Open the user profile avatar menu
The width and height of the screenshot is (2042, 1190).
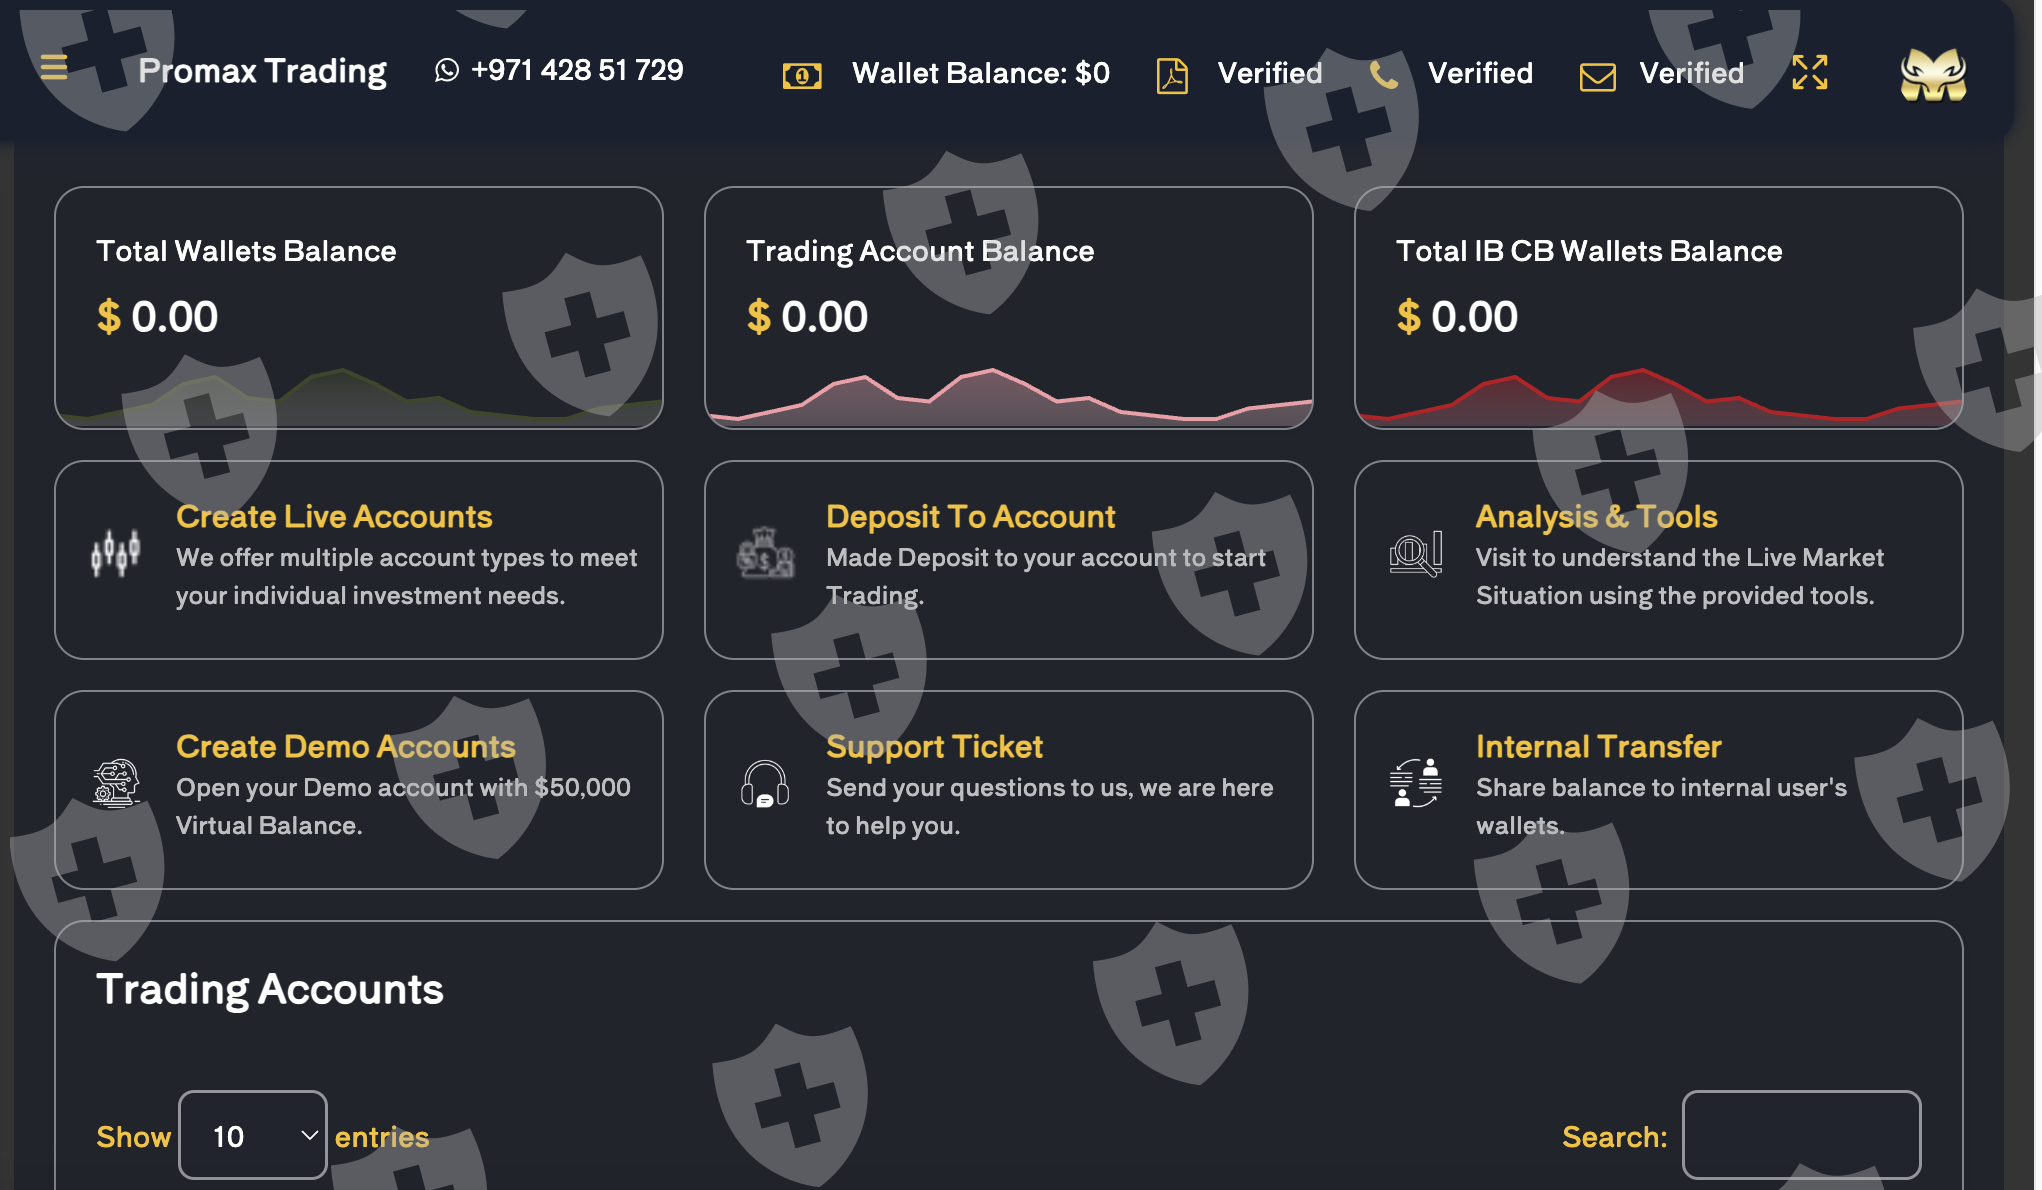[x=1933, y=74]
